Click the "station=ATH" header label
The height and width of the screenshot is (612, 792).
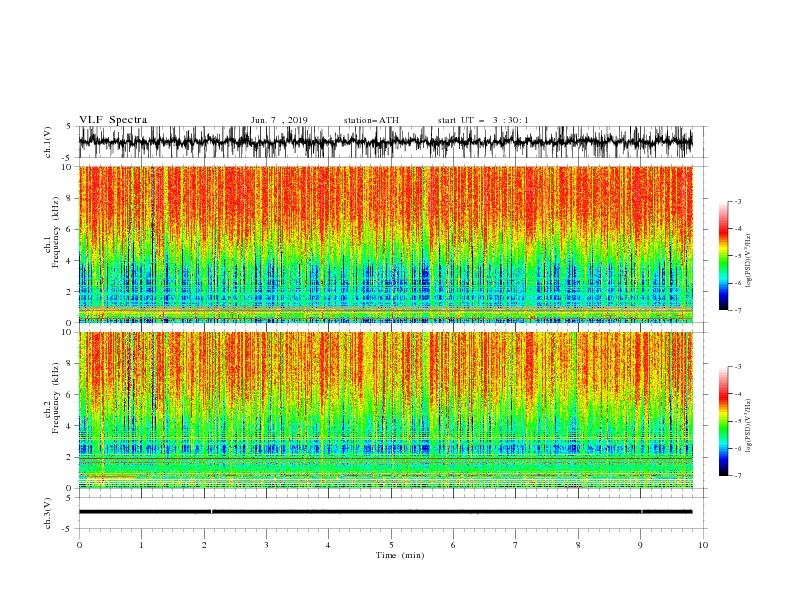pos(371,120)
